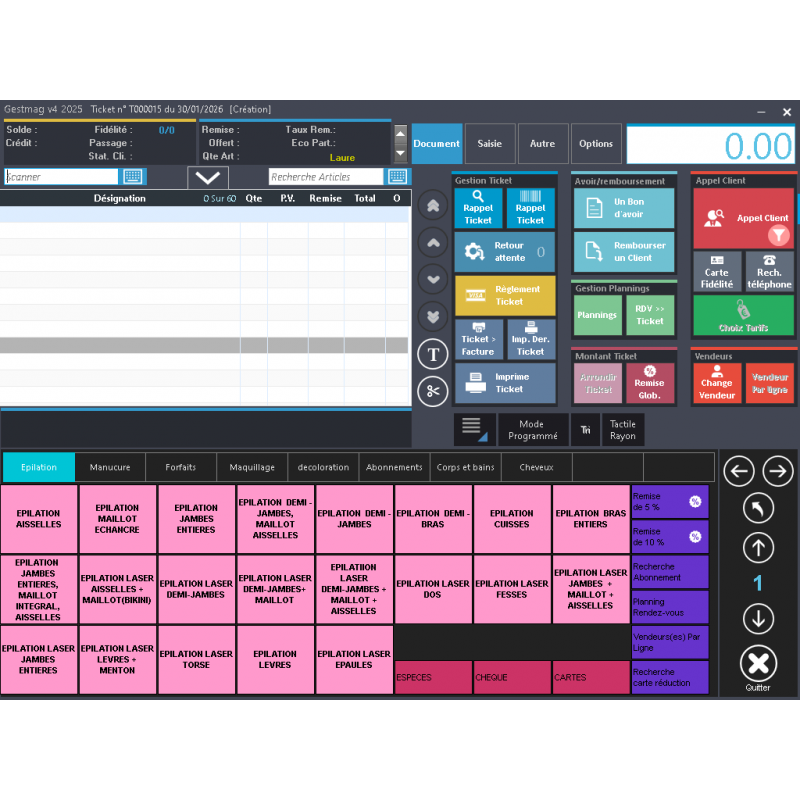Open Règlement Ticket payment button
Viewport: 800px width, 800px height.
(x=504, y=295)
